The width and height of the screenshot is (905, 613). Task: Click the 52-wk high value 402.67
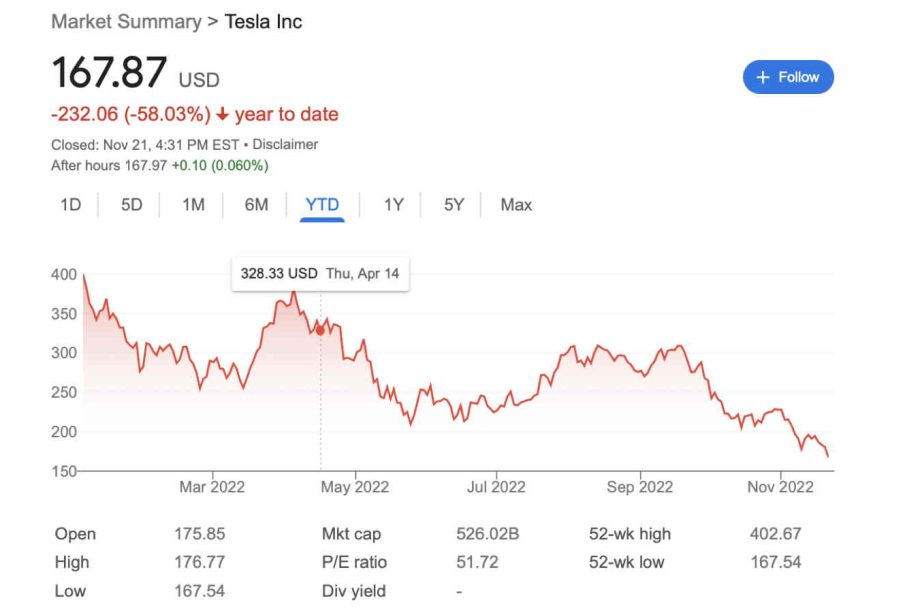(775, 534)
